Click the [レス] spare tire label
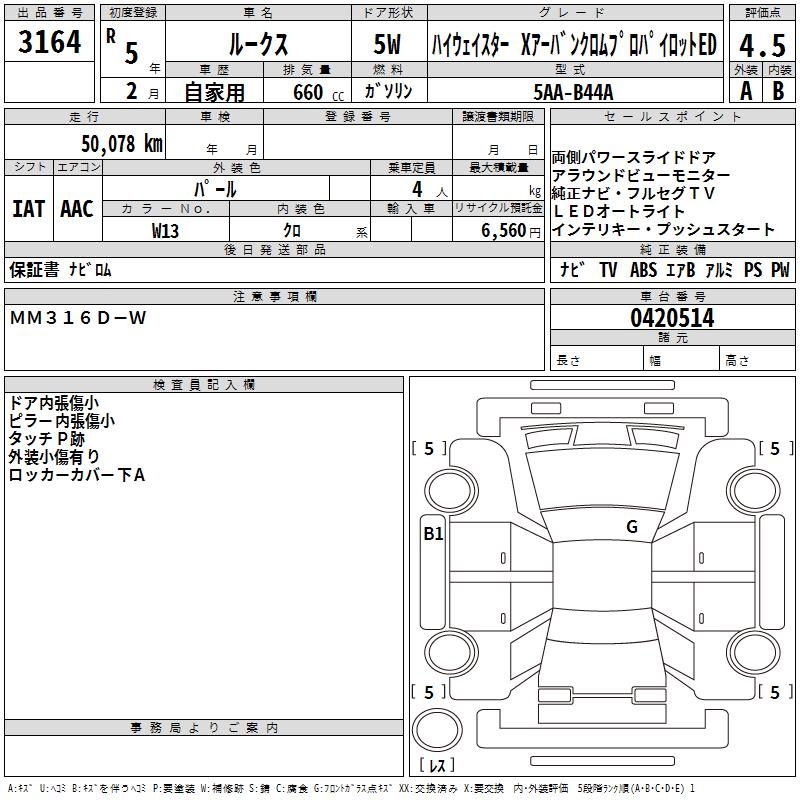This screenshot has width=800, height=800. tap(437, 766)
